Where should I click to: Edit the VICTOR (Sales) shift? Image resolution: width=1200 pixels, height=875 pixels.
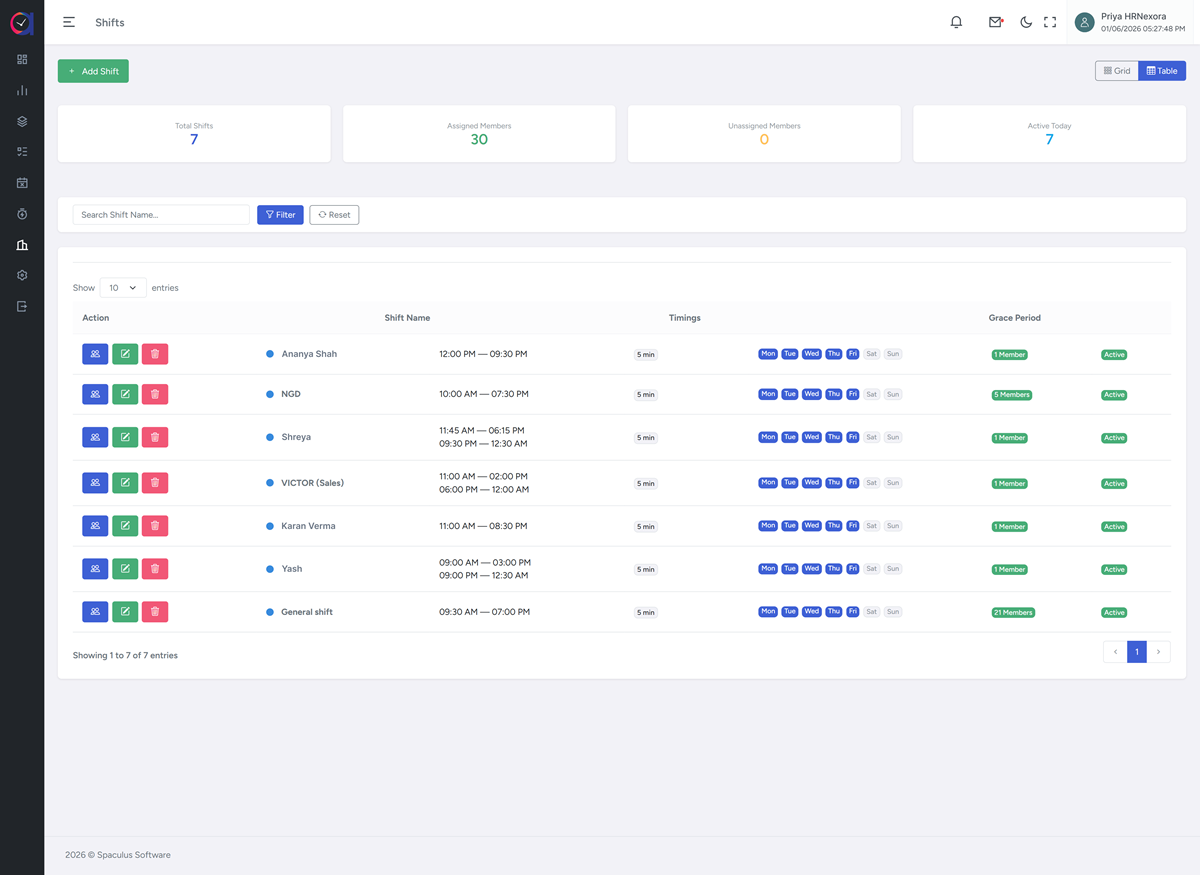coord(125,483)
